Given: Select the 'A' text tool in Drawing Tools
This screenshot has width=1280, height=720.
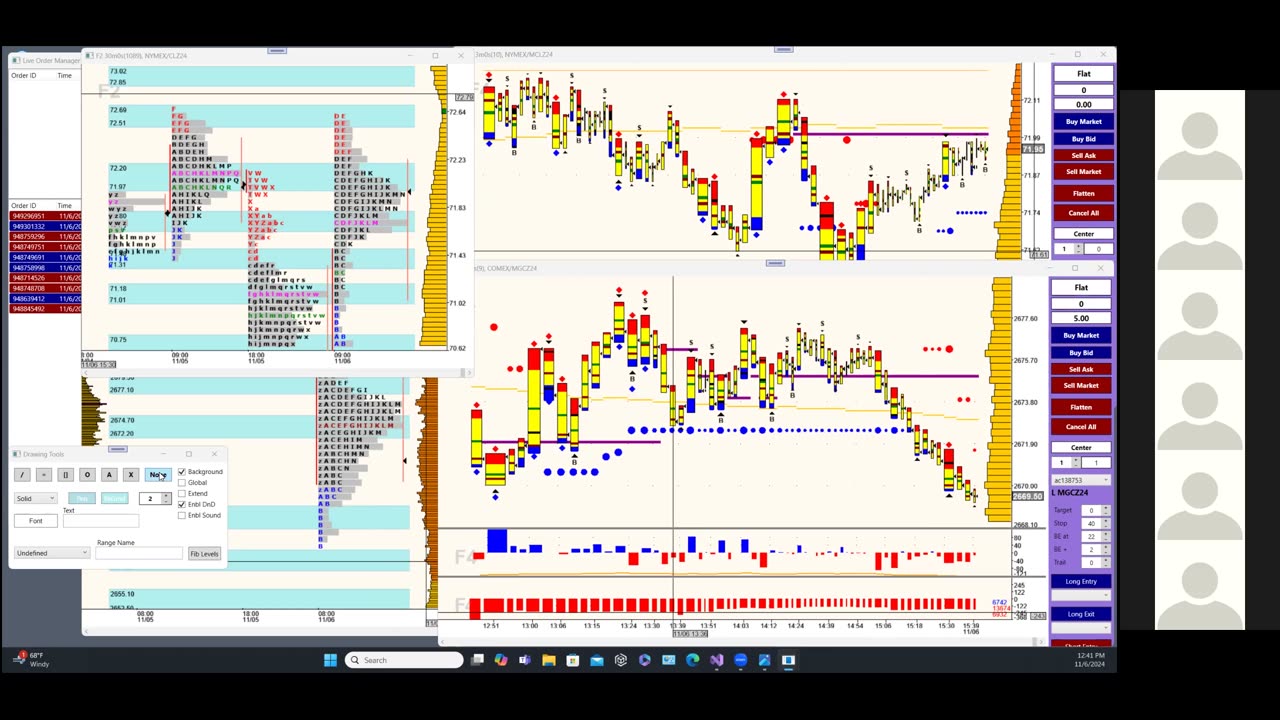Looking at the screenshot, I should click(x=109, y=475).
